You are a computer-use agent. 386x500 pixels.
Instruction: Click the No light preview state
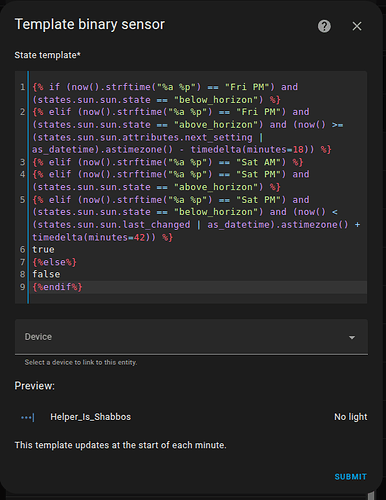[350, 417]
